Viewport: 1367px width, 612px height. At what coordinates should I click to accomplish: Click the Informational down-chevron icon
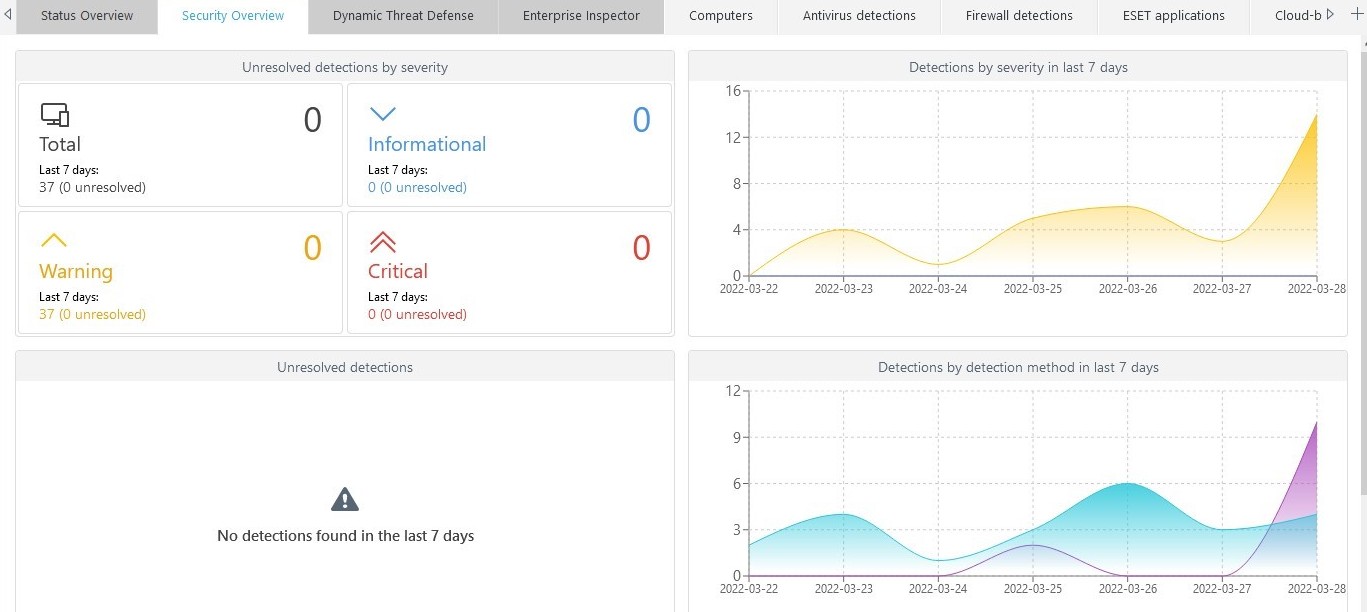coord(383,114)
